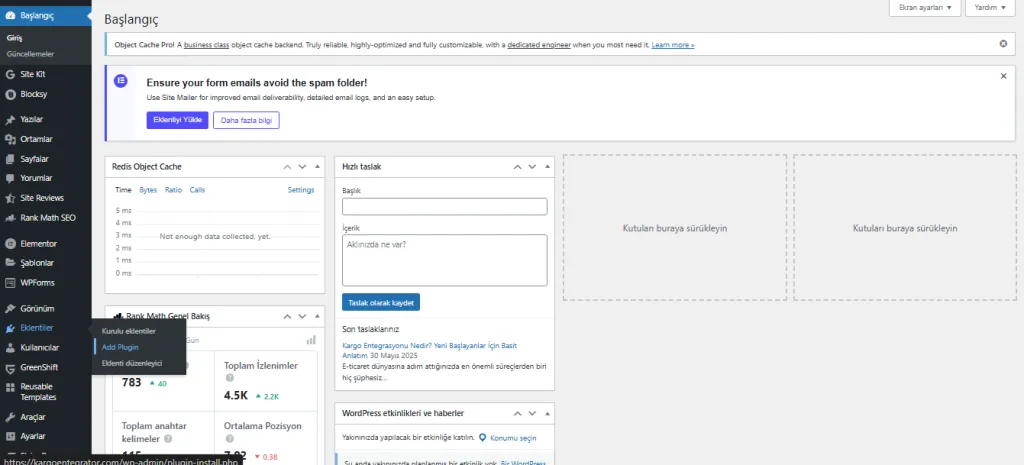This screenshot has width=1024, height=465.
Task: Click help icon beside Toplam anahtar kelimeler
Action: [168, 439]
